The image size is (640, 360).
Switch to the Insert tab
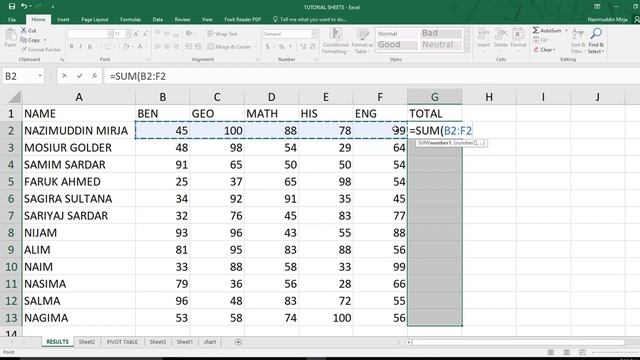tap(63, 19)
